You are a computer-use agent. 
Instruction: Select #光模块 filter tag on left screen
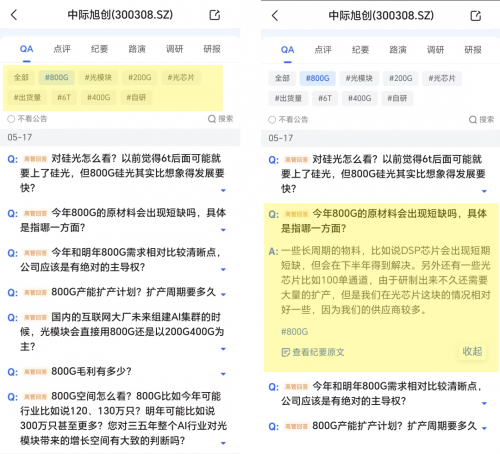pyautogui.click(x=98, y=78)
